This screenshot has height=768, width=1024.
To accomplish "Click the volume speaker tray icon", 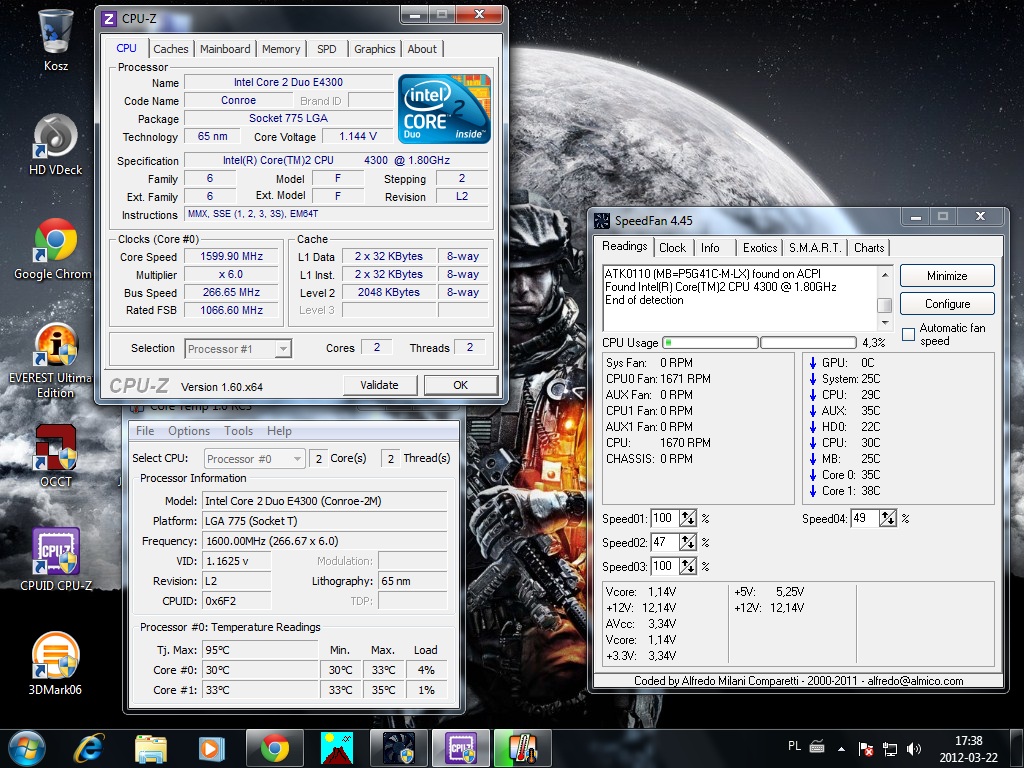I will (x=913, y=748).
